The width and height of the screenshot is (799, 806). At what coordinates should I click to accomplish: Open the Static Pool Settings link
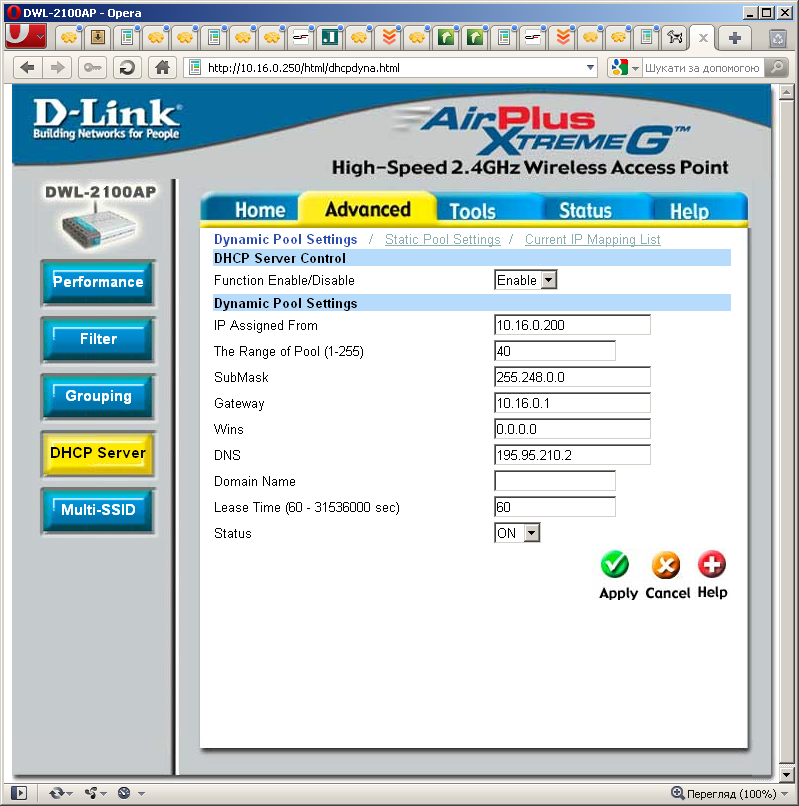443,240
